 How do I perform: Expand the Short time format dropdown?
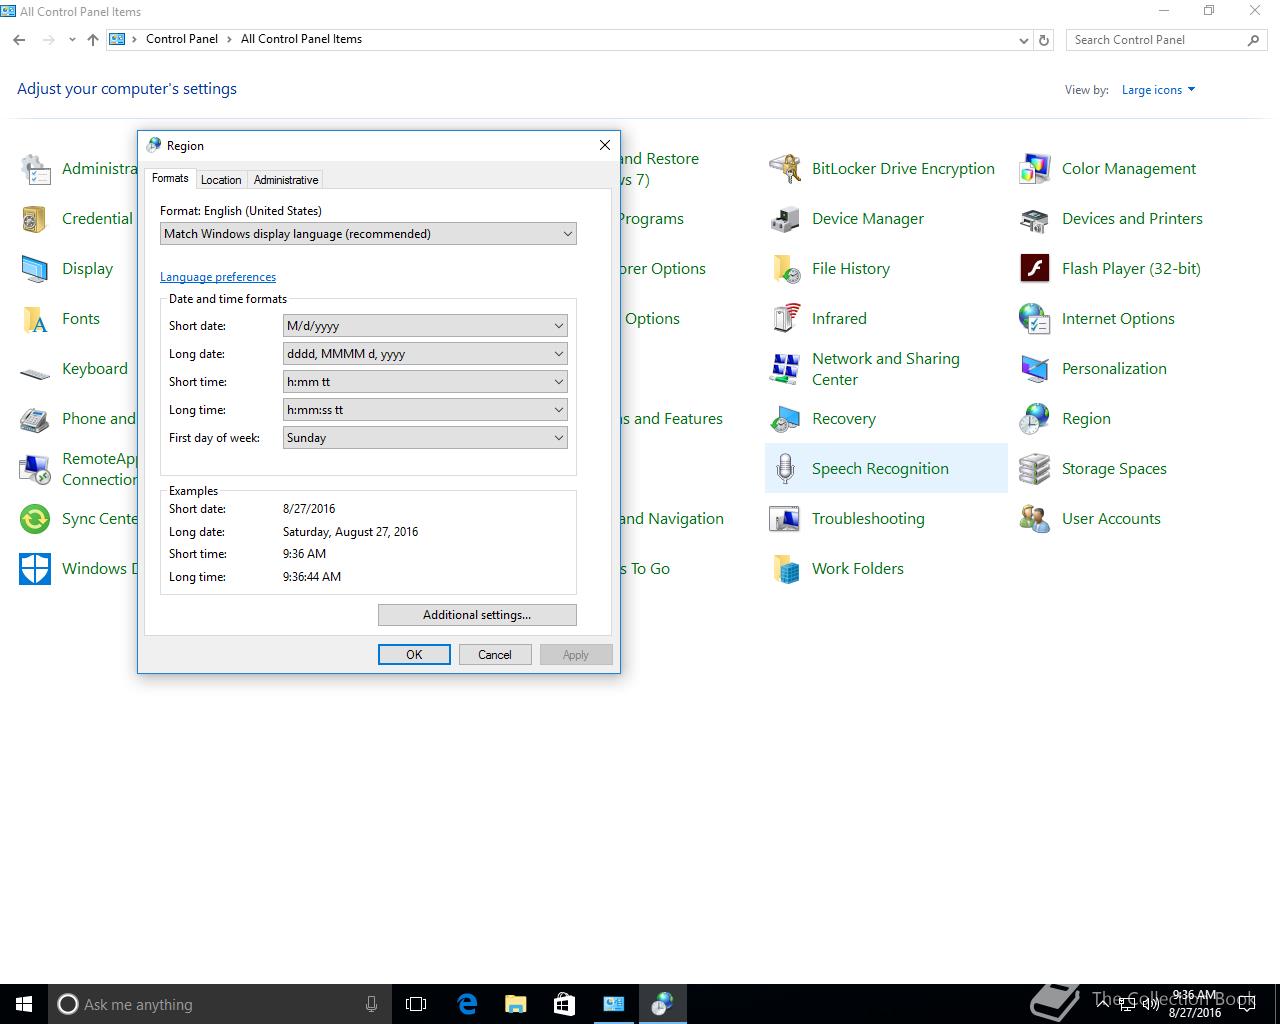click(x=425, y=382)
